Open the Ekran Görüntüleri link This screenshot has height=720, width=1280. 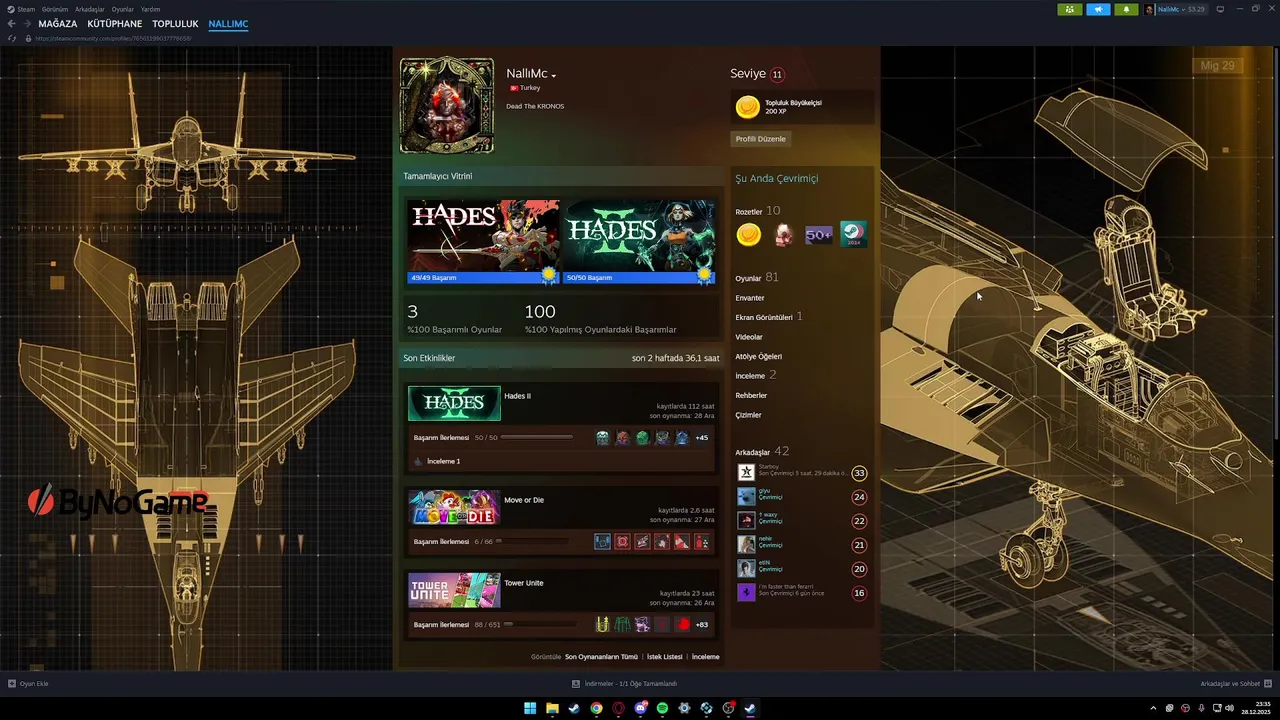764,317
